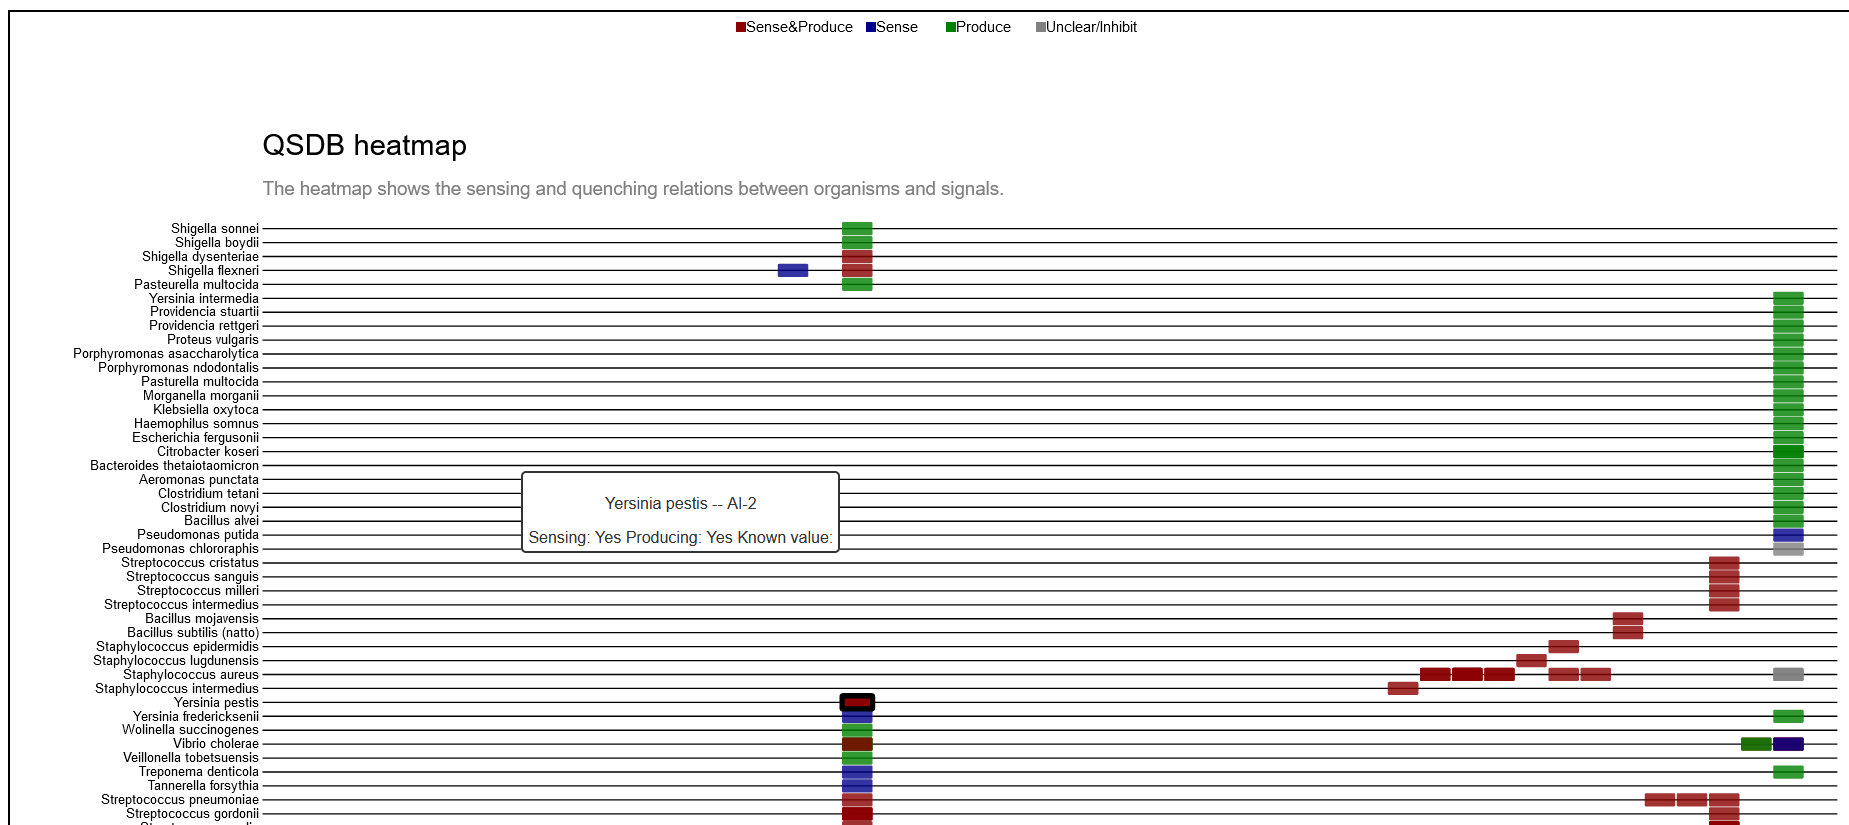Click the Haemophilus somnus row label

(x=197, y=424)
